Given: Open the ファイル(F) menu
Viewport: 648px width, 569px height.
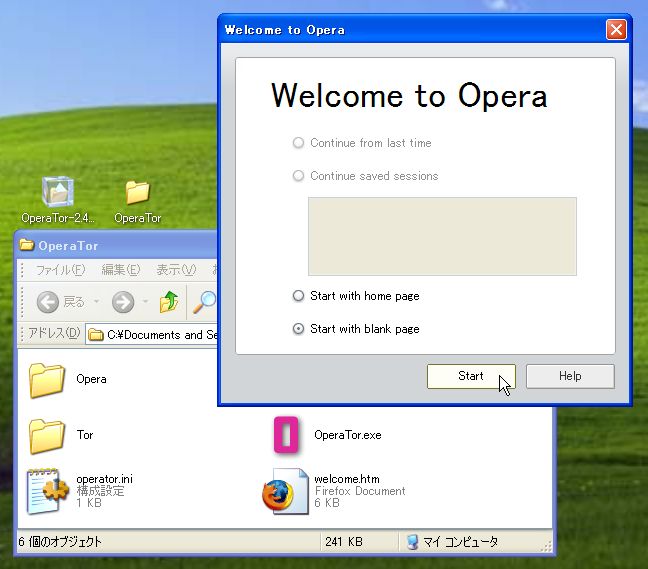Looking at the screenshot, I should [60, 270].
